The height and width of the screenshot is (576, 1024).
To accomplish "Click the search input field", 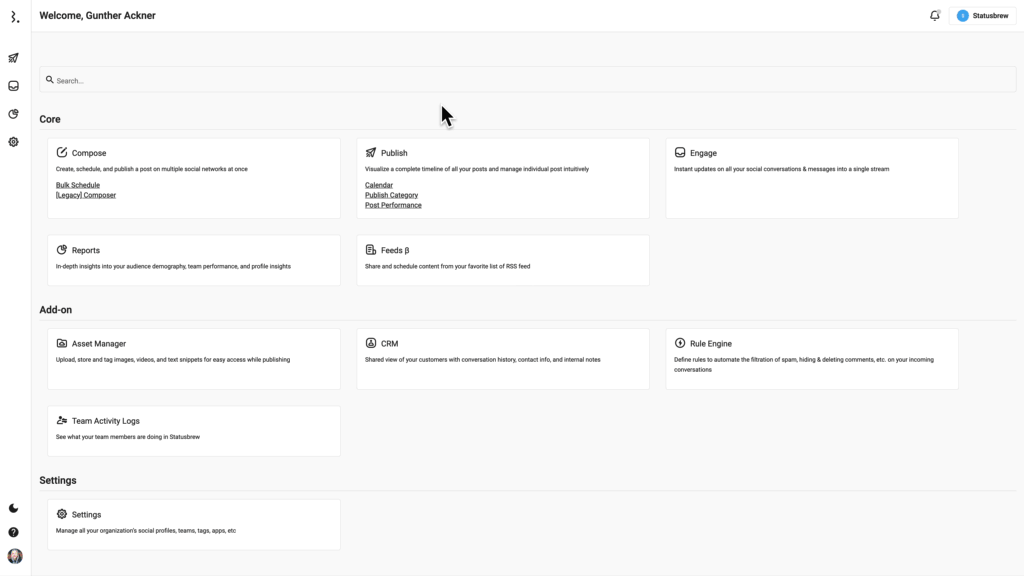I will click(x=528, y=80).
